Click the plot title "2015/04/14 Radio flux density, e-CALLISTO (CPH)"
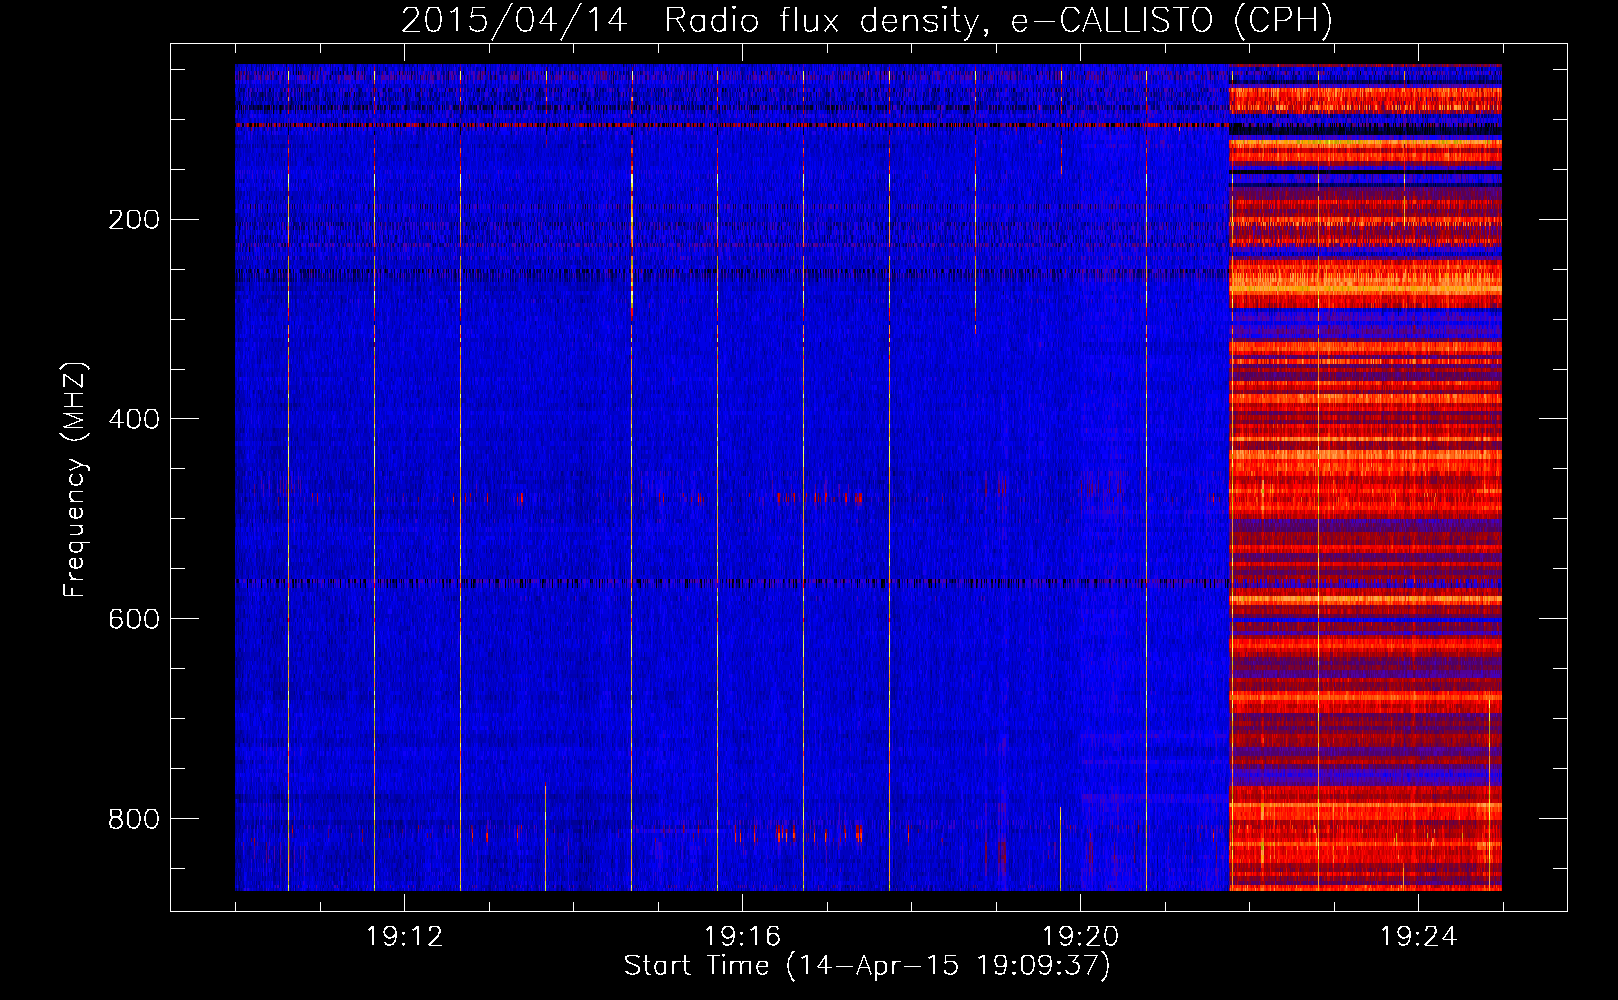 click(867, 20)
